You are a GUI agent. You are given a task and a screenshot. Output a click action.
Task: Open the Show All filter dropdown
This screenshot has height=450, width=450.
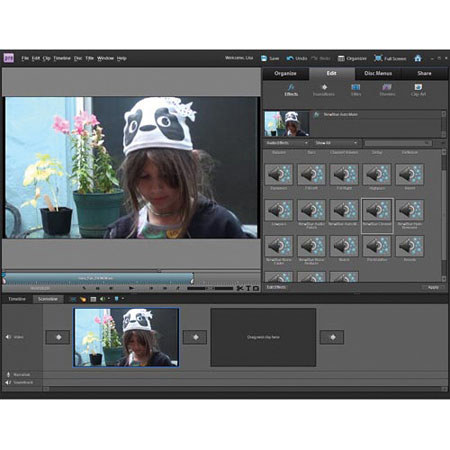pos(336,143)
